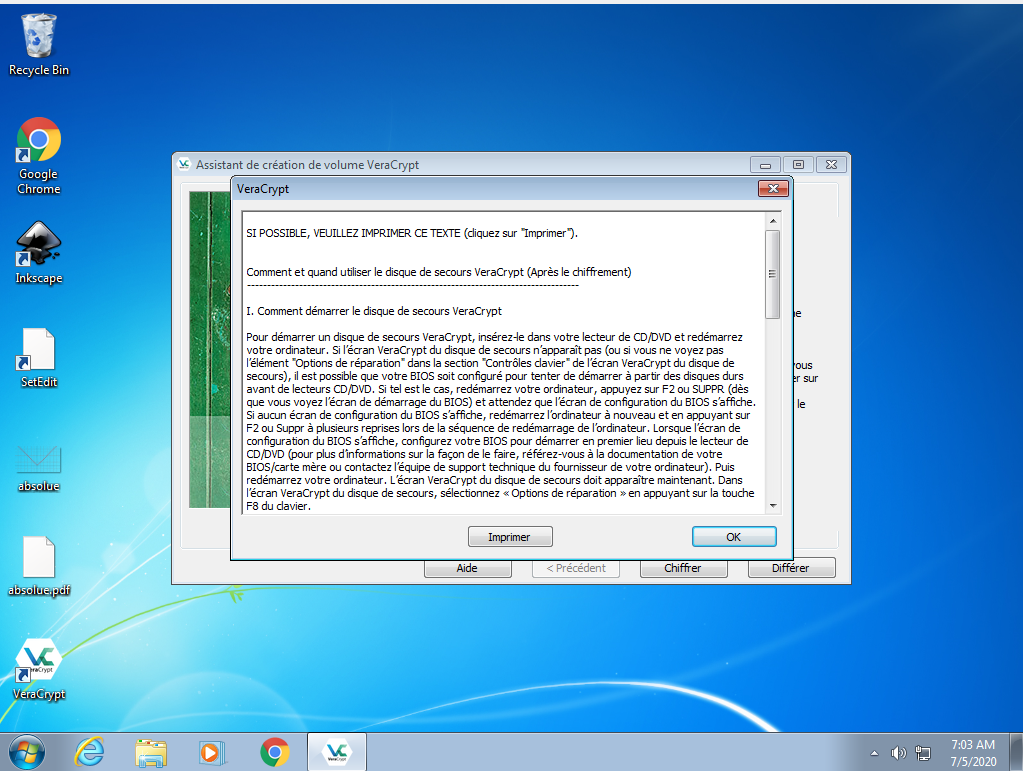Open the absolue.pdf file icon
Viewport: 1023px width, 771px height.
click(x=38, y=558)
